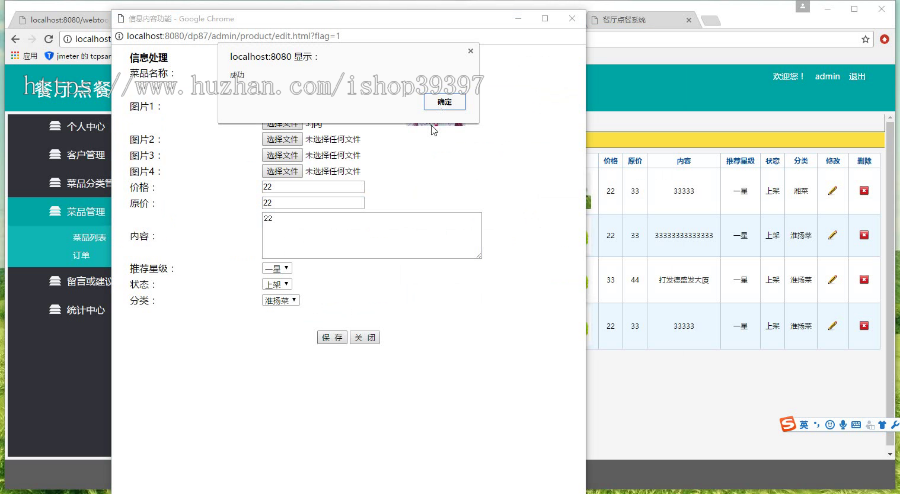Open the jmeter bookmark in the bookmarks bar
The image size is (900, 494).
(x=77, y=56)
